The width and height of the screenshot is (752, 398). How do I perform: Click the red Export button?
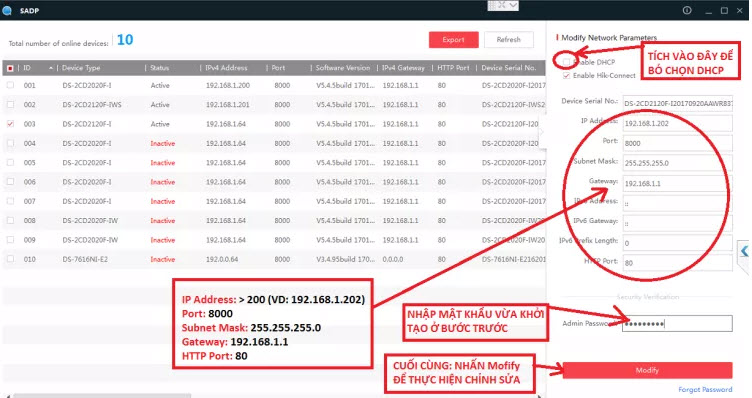point(454,40)
